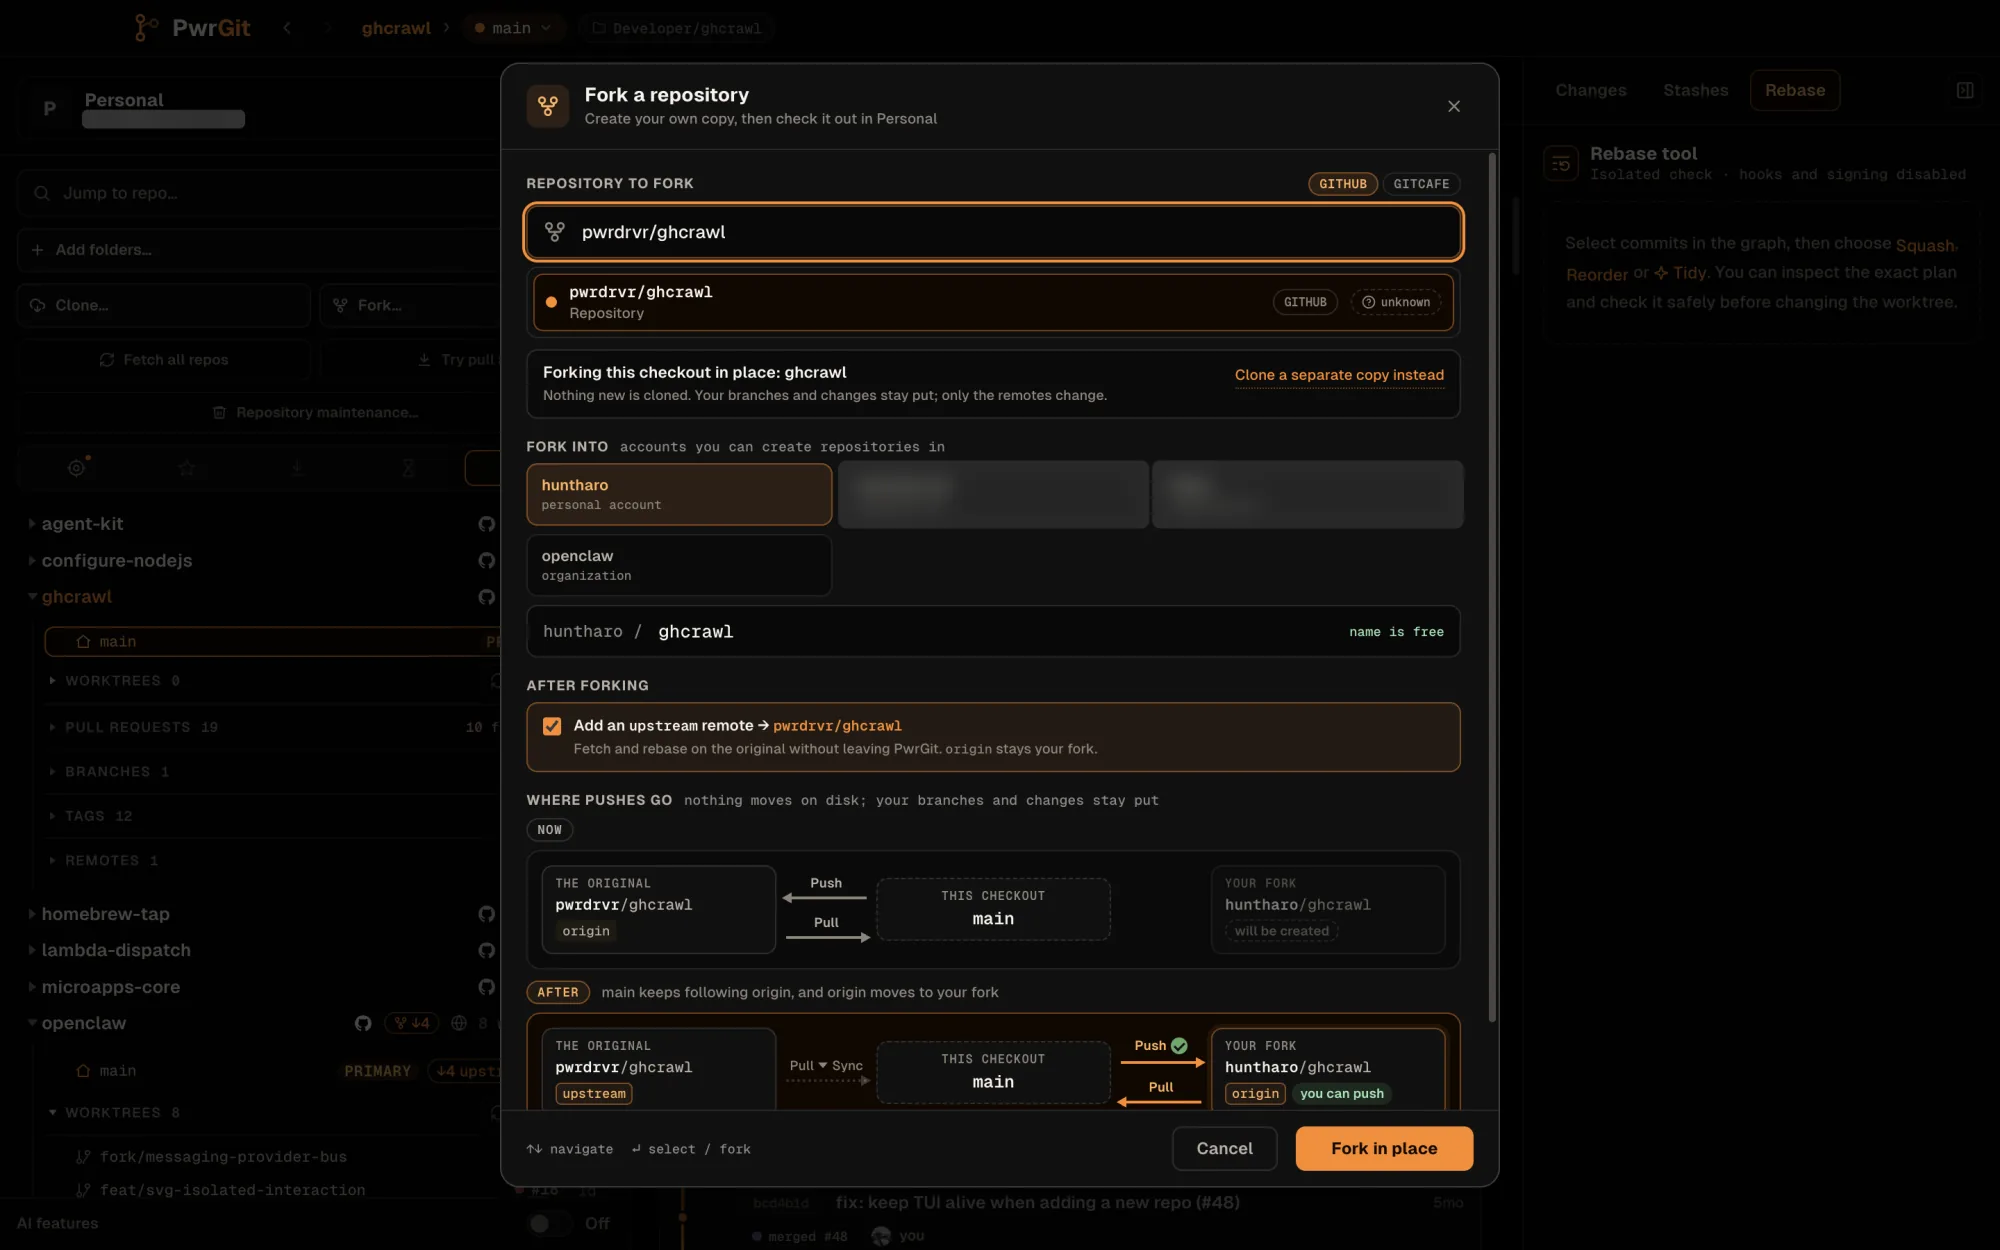Open Repository maintenance option

pos(316,413)
